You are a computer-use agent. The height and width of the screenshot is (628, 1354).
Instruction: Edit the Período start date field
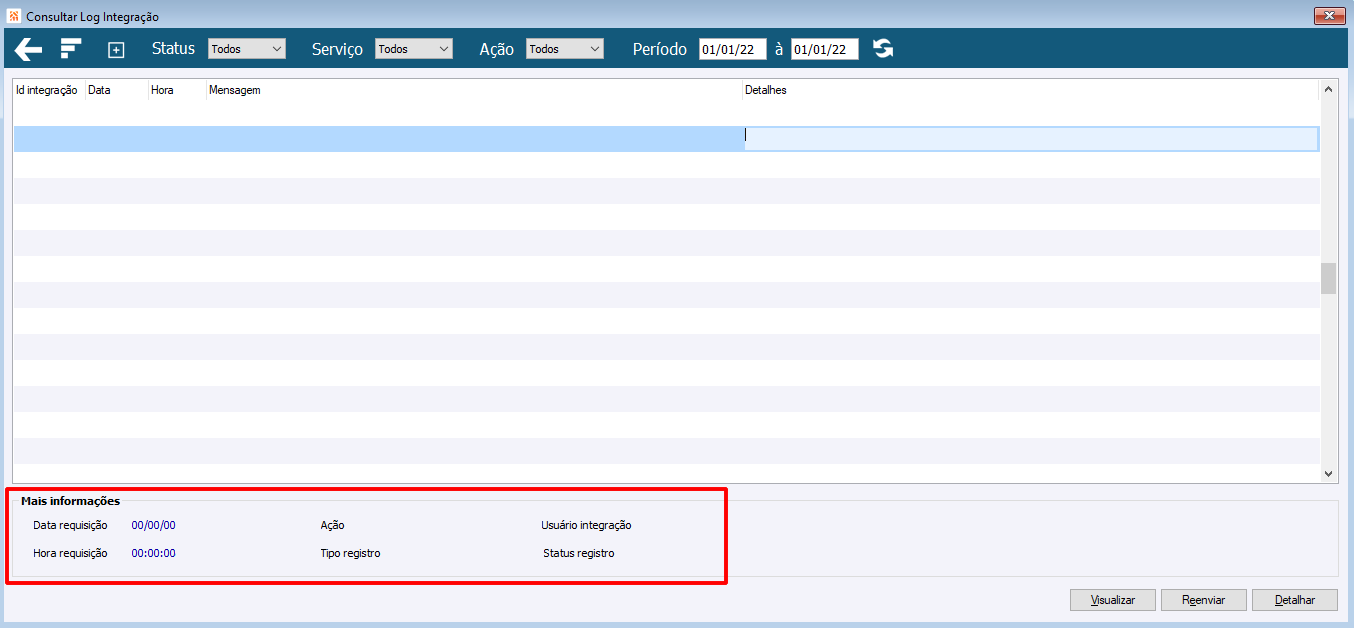(733, 49)
